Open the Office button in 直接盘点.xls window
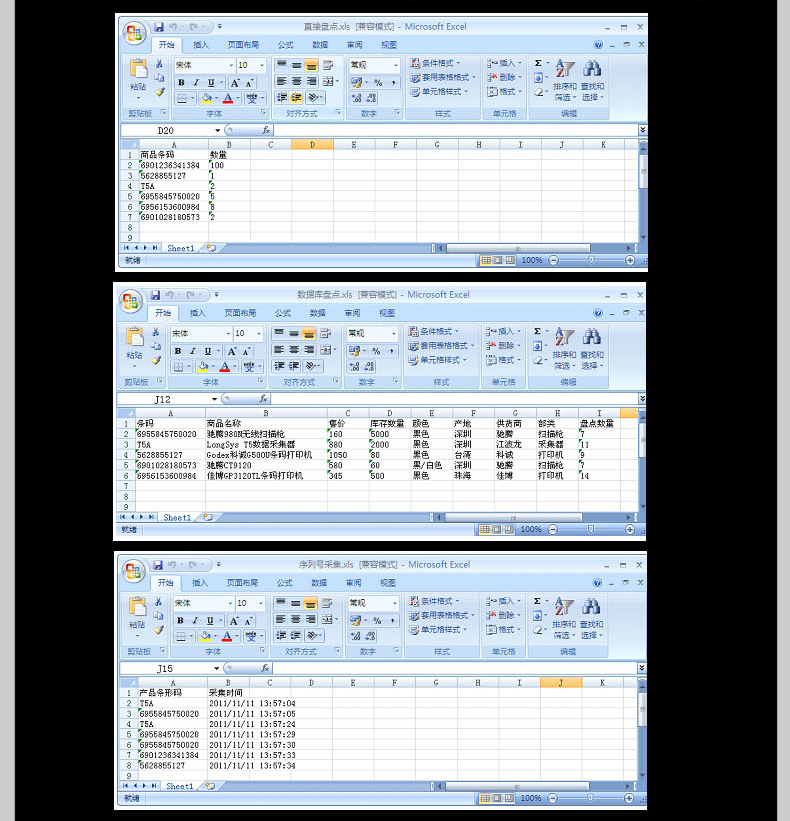Viewport: 790px width, 821px height. coord(134,34)
